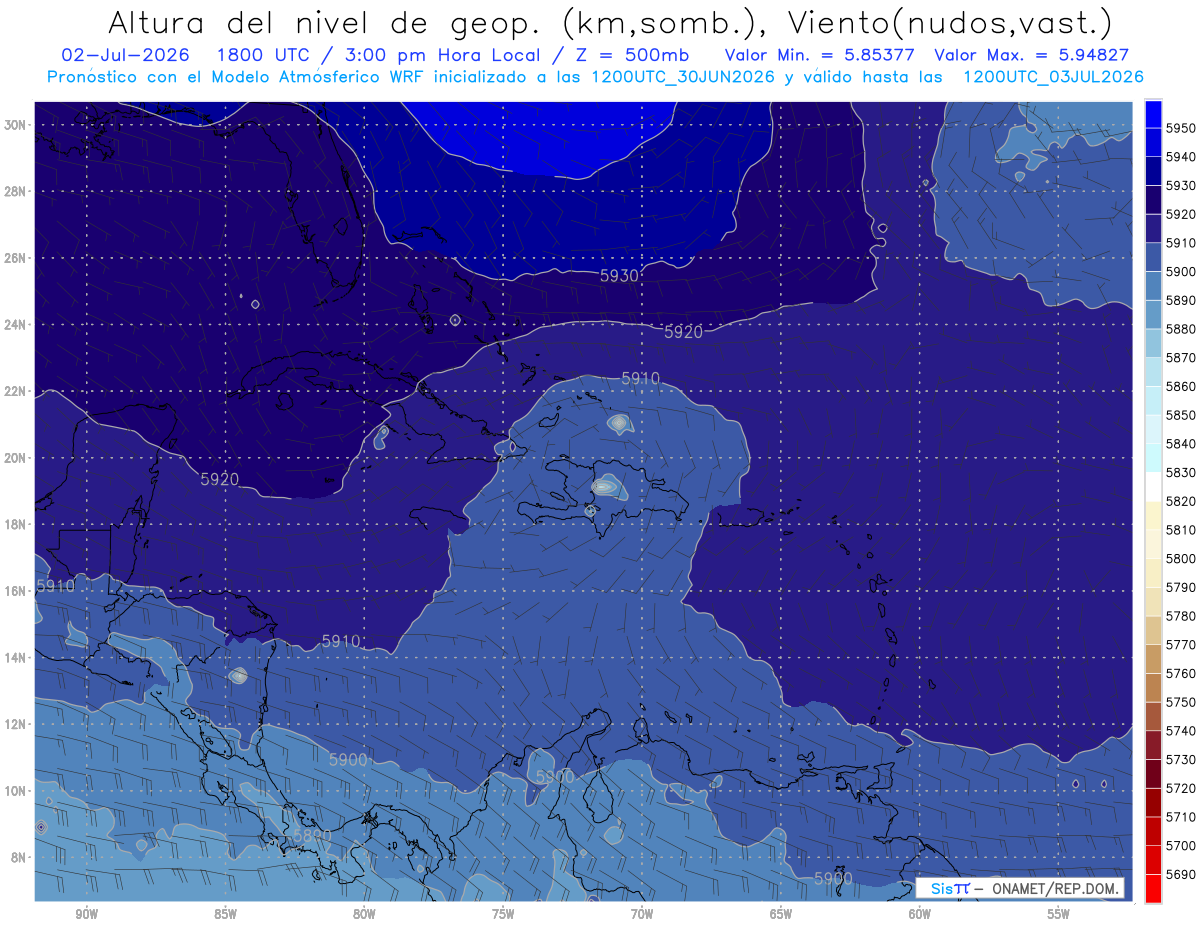Click the 90W longitude axis label
The image size is (1200, 927).
pos(87,914)
